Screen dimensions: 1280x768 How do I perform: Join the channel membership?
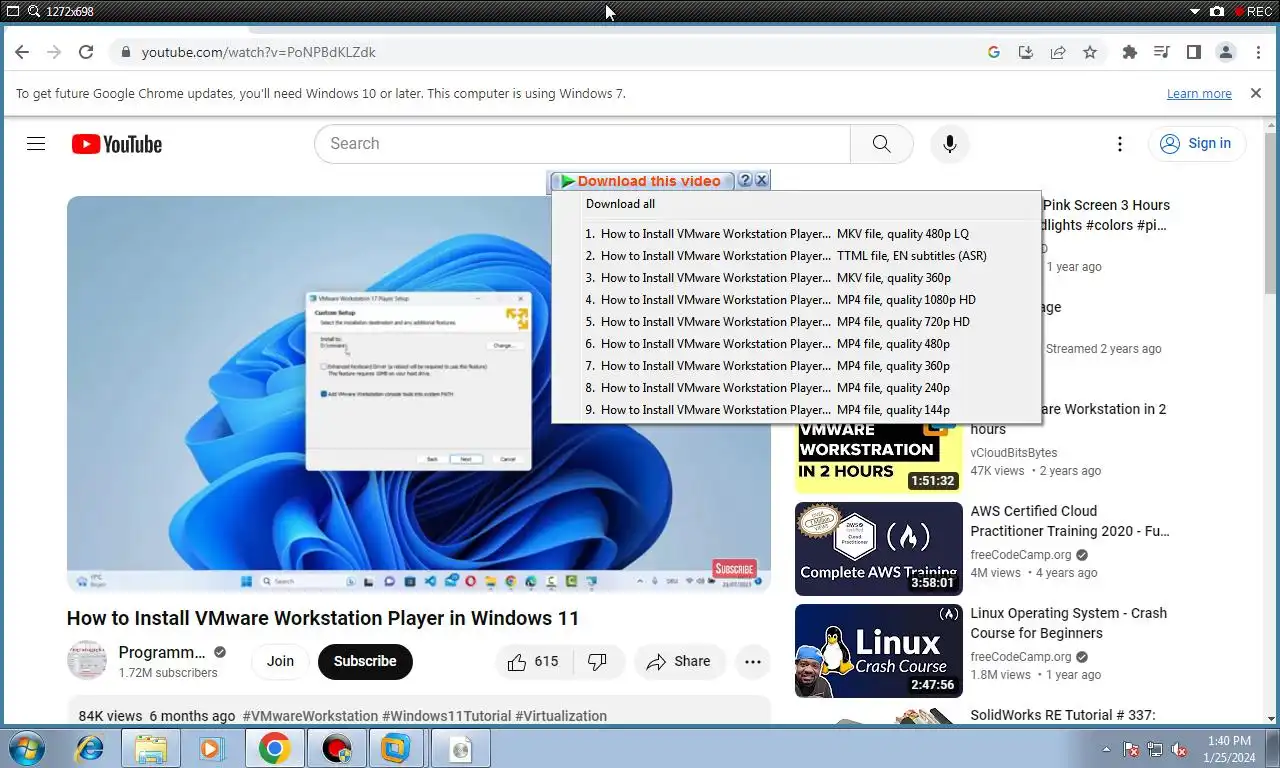pos(280,661)
